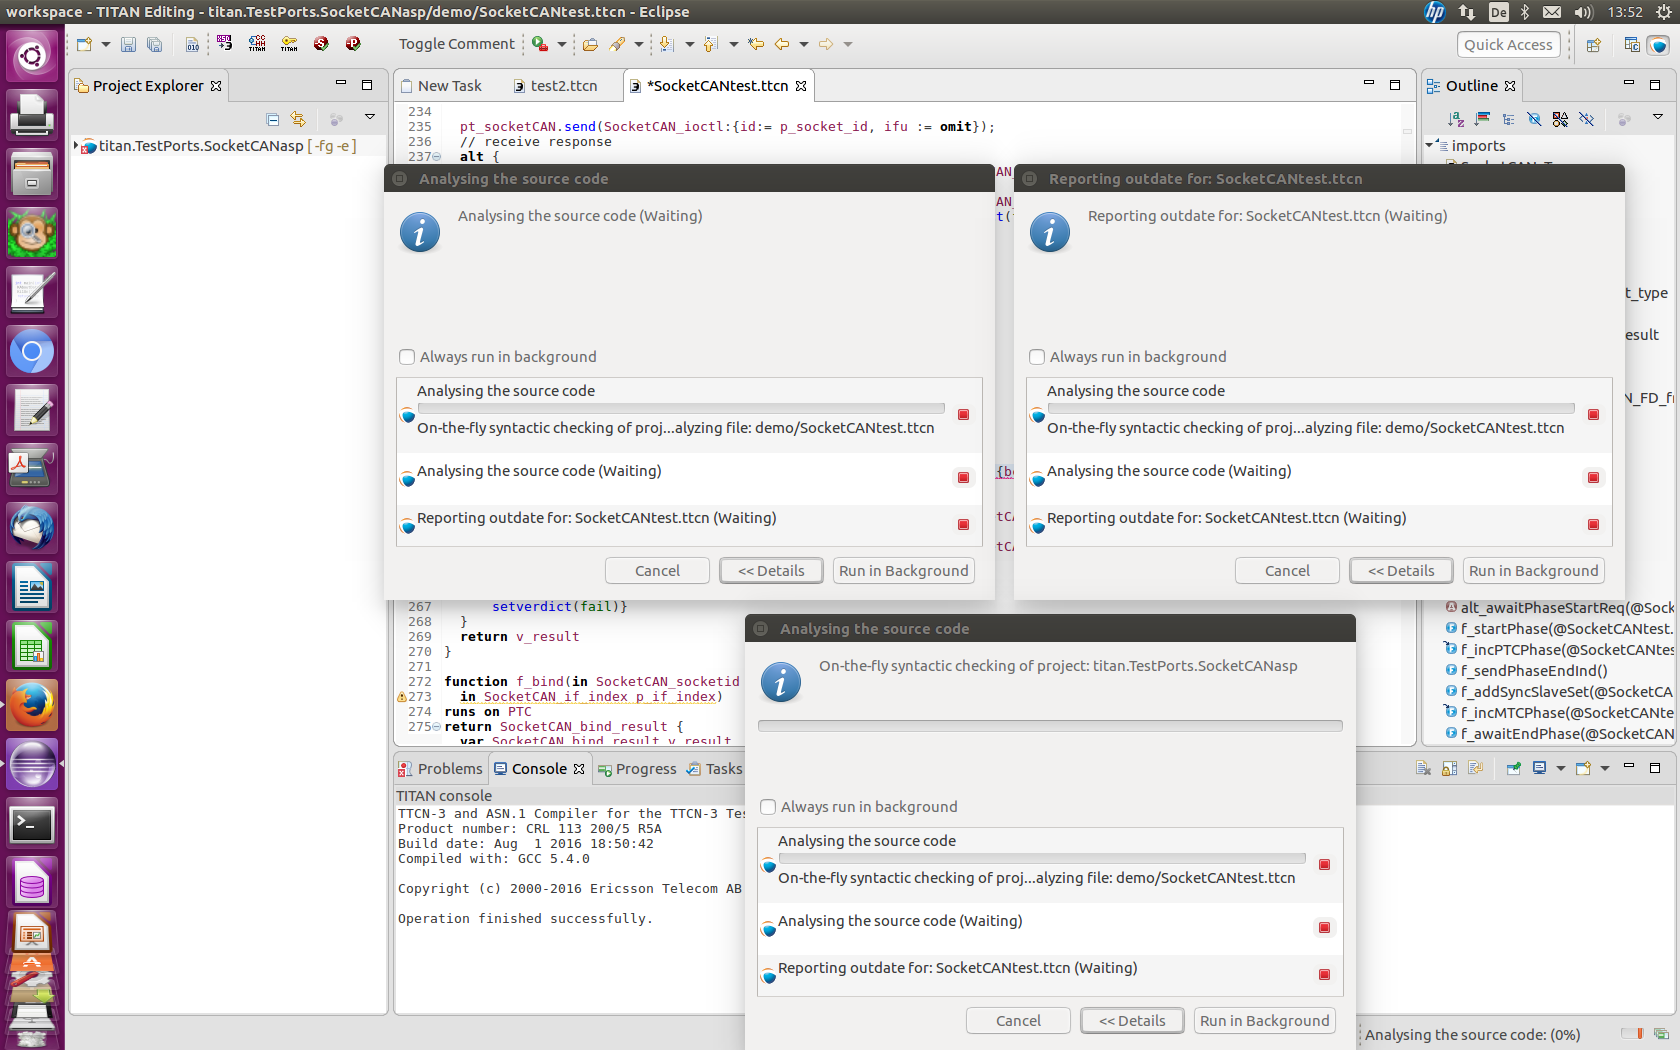Check Always run in background in Reporting outdate dialog
The width and height of the screenshot is (1680, 1050).
coord(1037,357)
